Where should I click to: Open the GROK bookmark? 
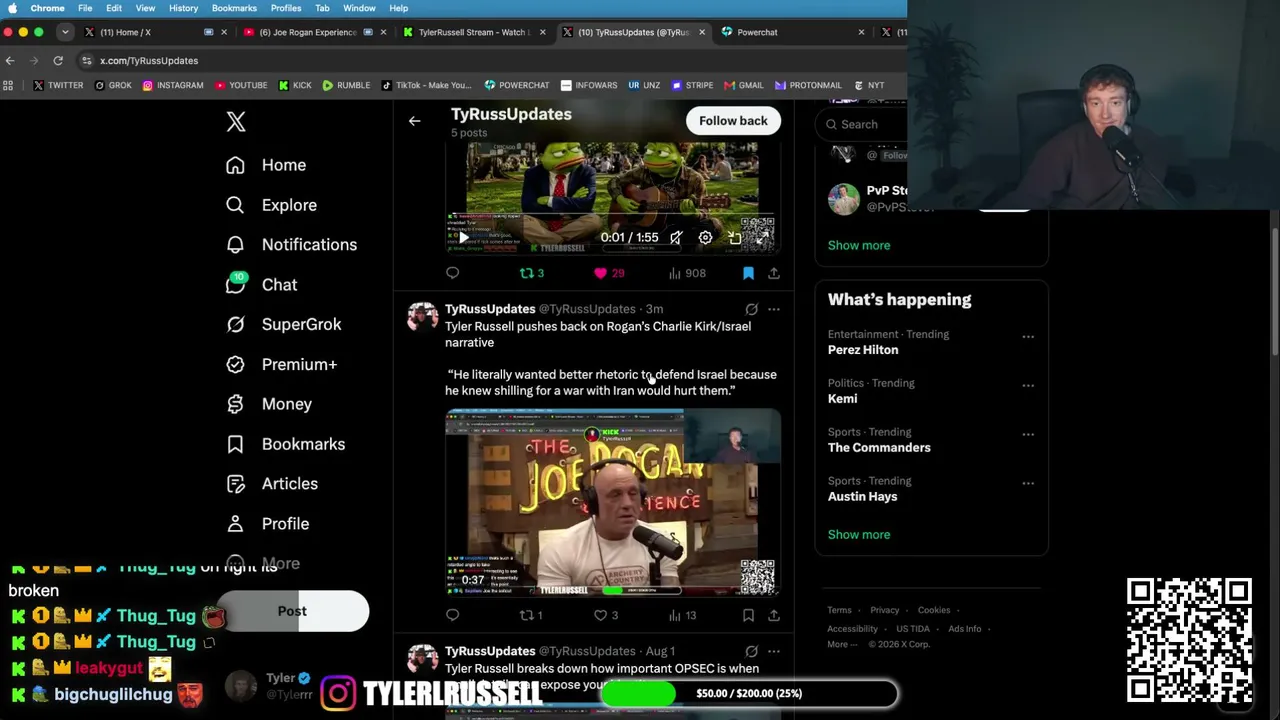point(113,86)
